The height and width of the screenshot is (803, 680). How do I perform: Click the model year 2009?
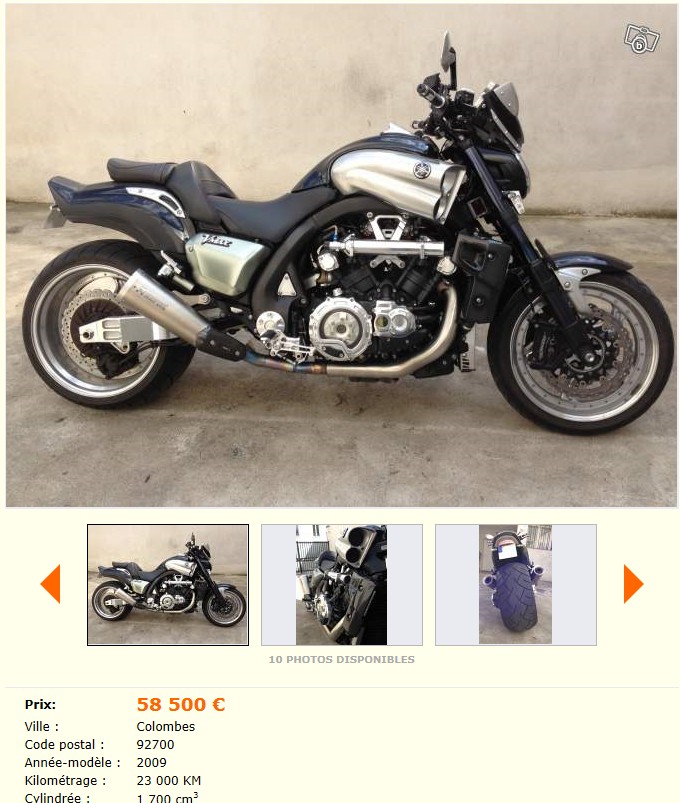[152, 762]
